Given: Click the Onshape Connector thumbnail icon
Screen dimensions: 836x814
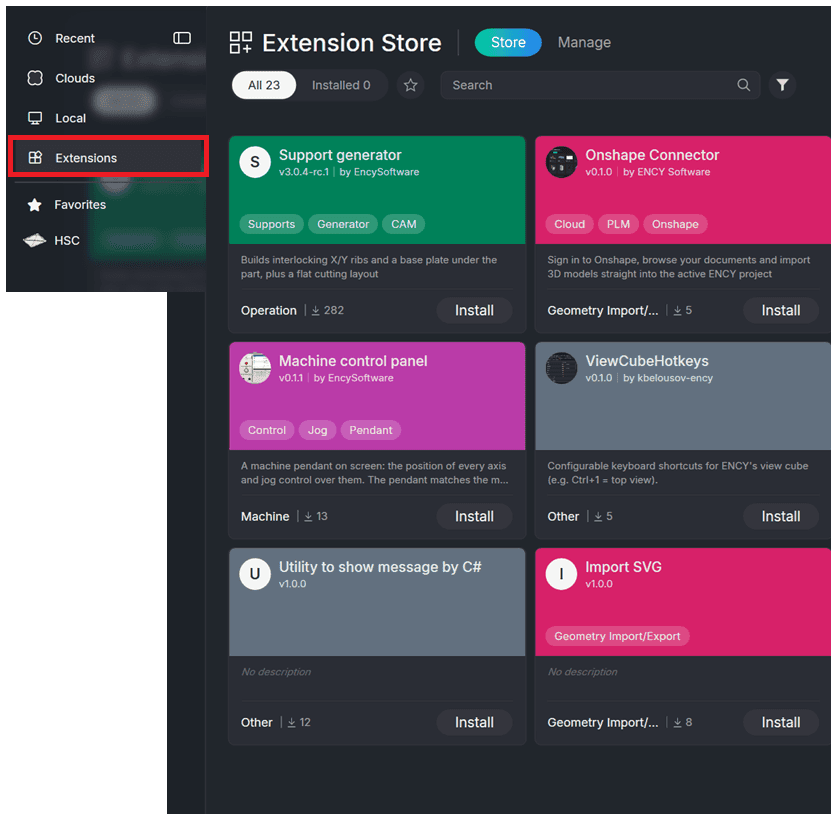Looking at the screenshot, I should coord(561,162).
